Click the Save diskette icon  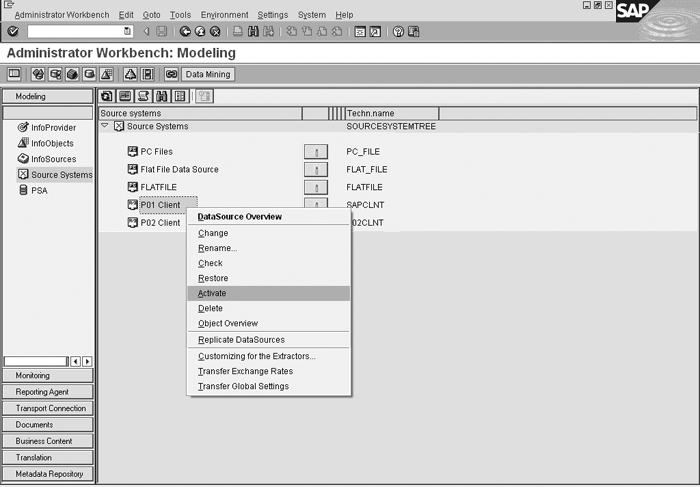162,31
